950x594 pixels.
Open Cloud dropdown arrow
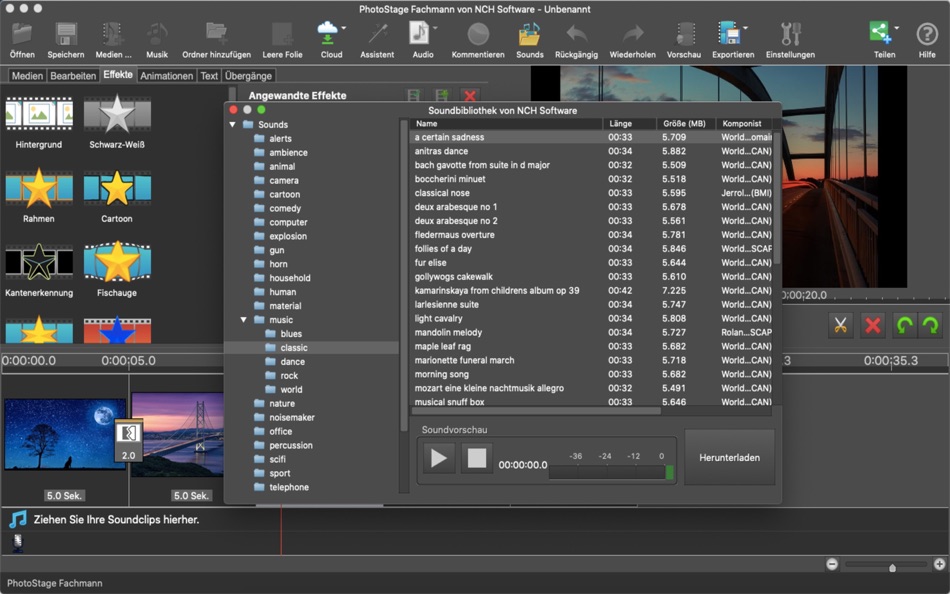point(344,28)
